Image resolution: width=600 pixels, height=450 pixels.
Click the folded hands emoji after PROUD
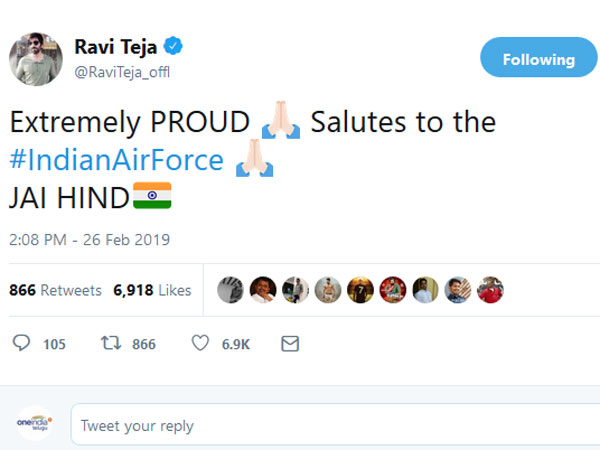pos(280,124)
